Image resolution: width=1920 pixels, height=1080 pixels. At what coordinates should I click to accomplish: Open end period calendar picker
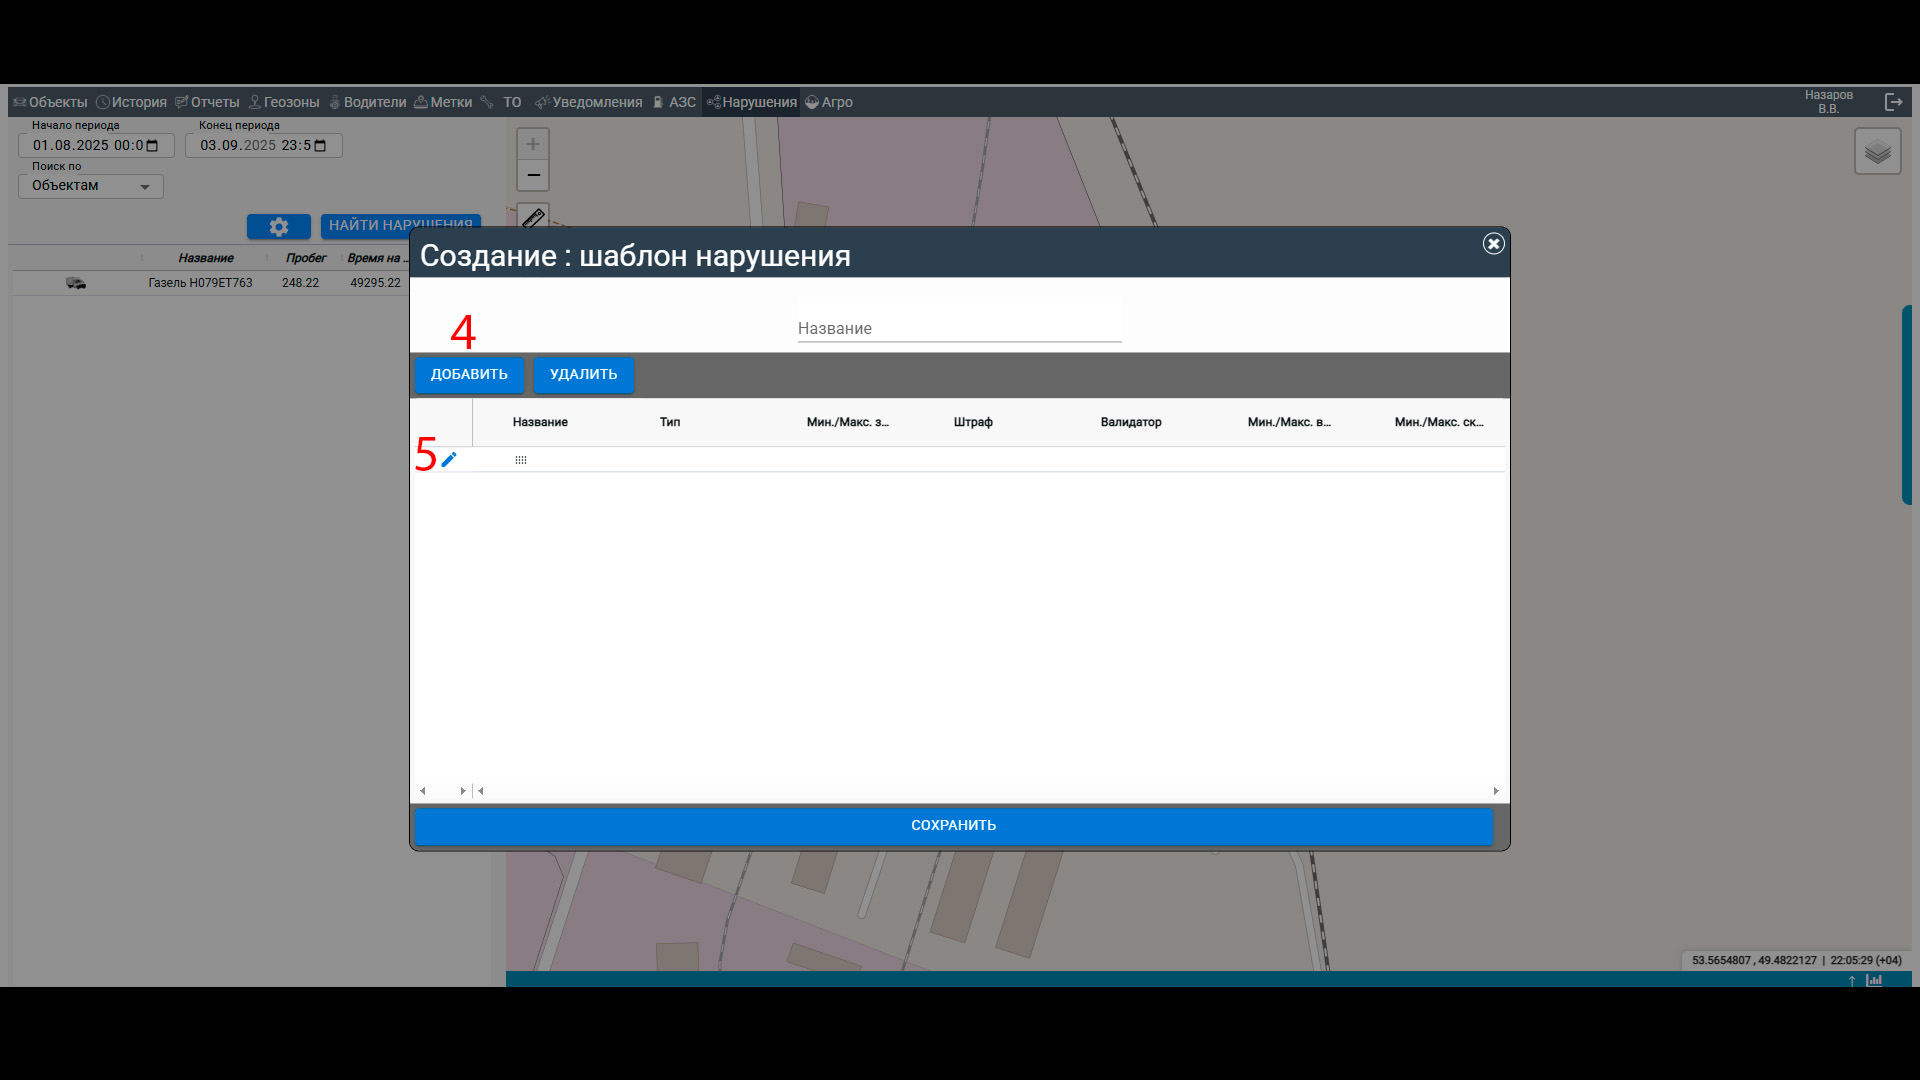click(320, 146)
